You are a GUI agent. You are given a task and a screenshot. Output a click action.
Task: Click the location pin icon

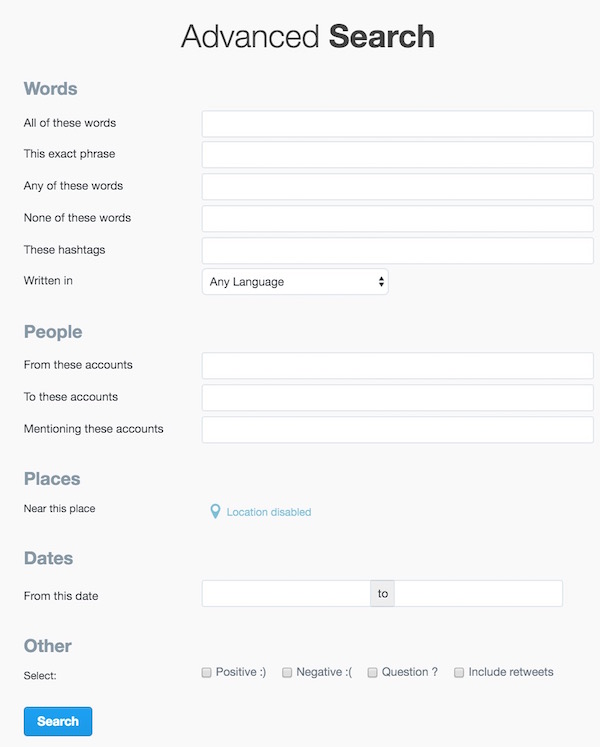[215, 512]
